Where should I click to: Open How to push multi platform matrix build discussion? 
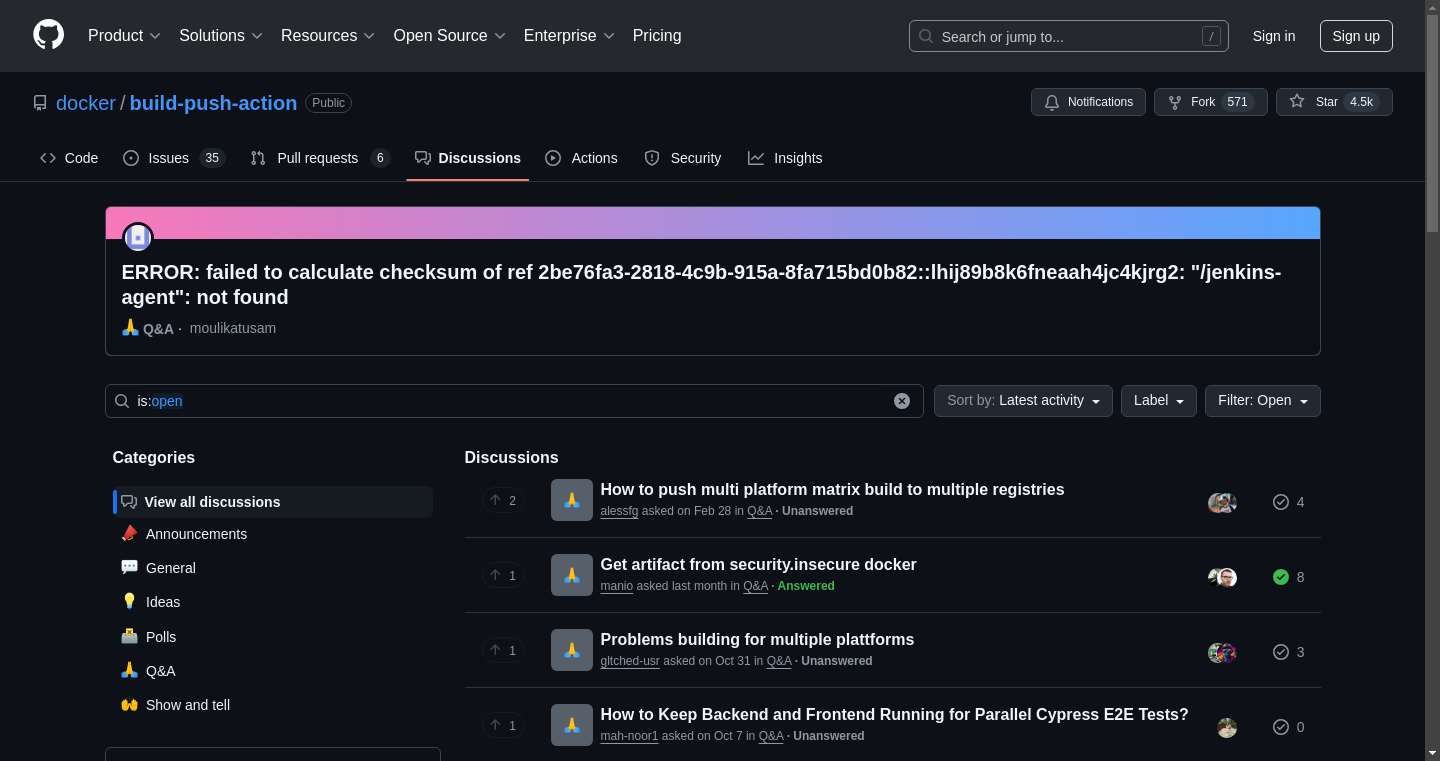click(x=832, y=490)
